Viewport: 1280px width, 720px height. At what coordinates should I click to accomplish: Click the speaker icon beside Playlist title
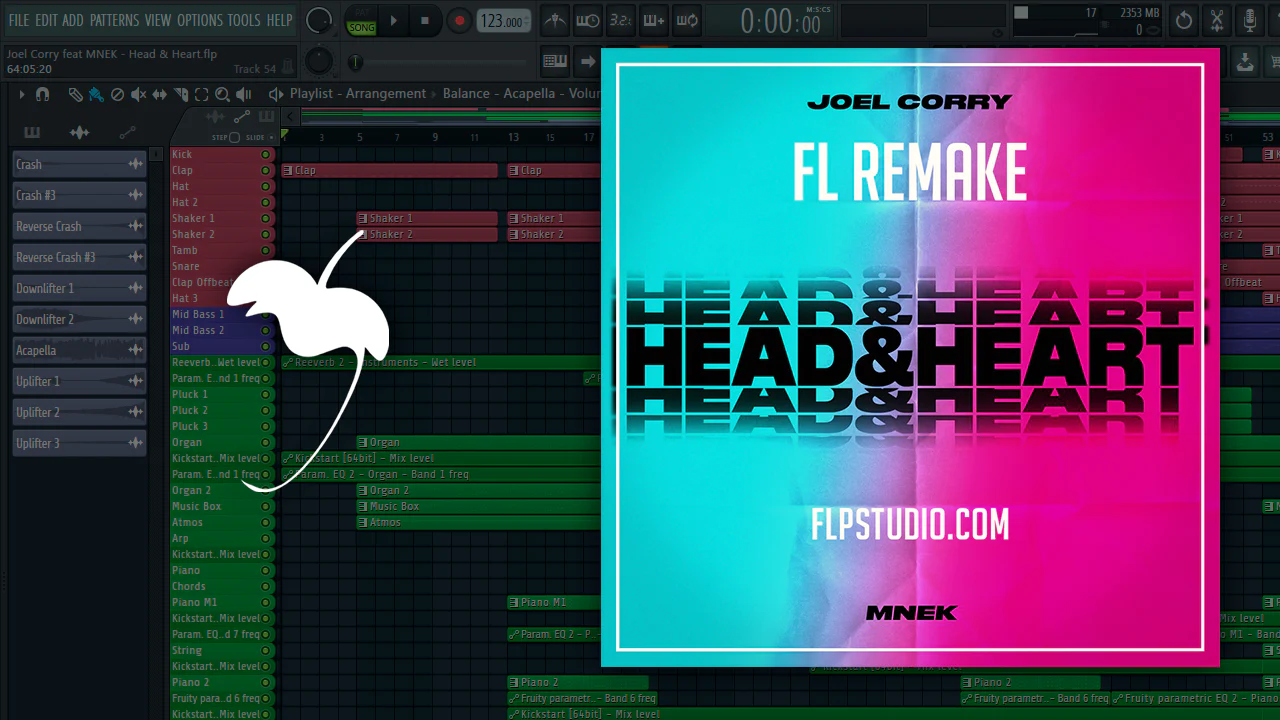coord(276,94)
